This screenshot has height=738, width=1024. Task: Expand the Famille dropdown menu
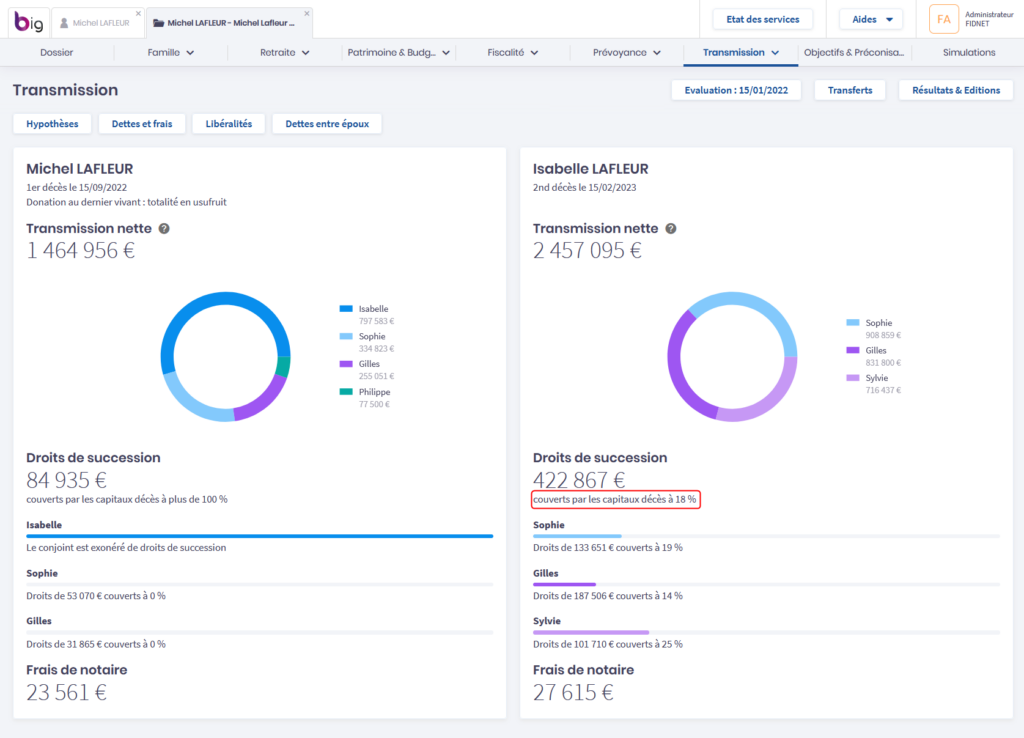(x=171, y=52)
